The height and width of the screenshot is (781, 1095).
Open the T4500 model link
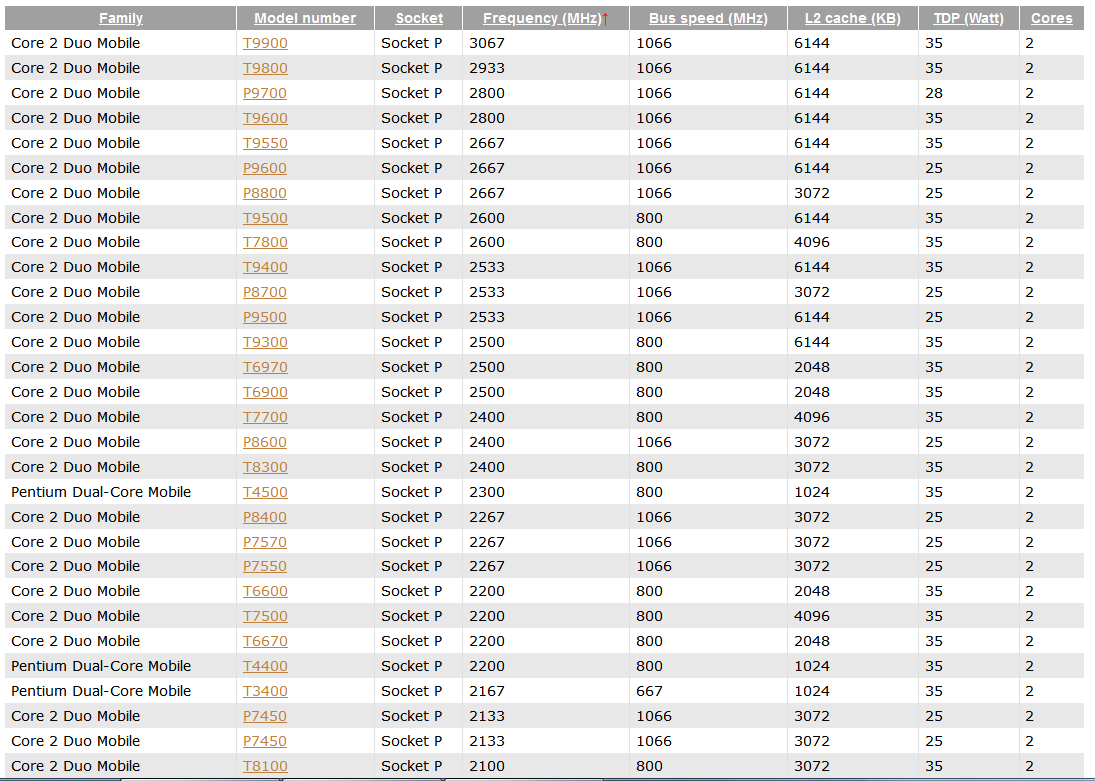(x=265, y=492)
